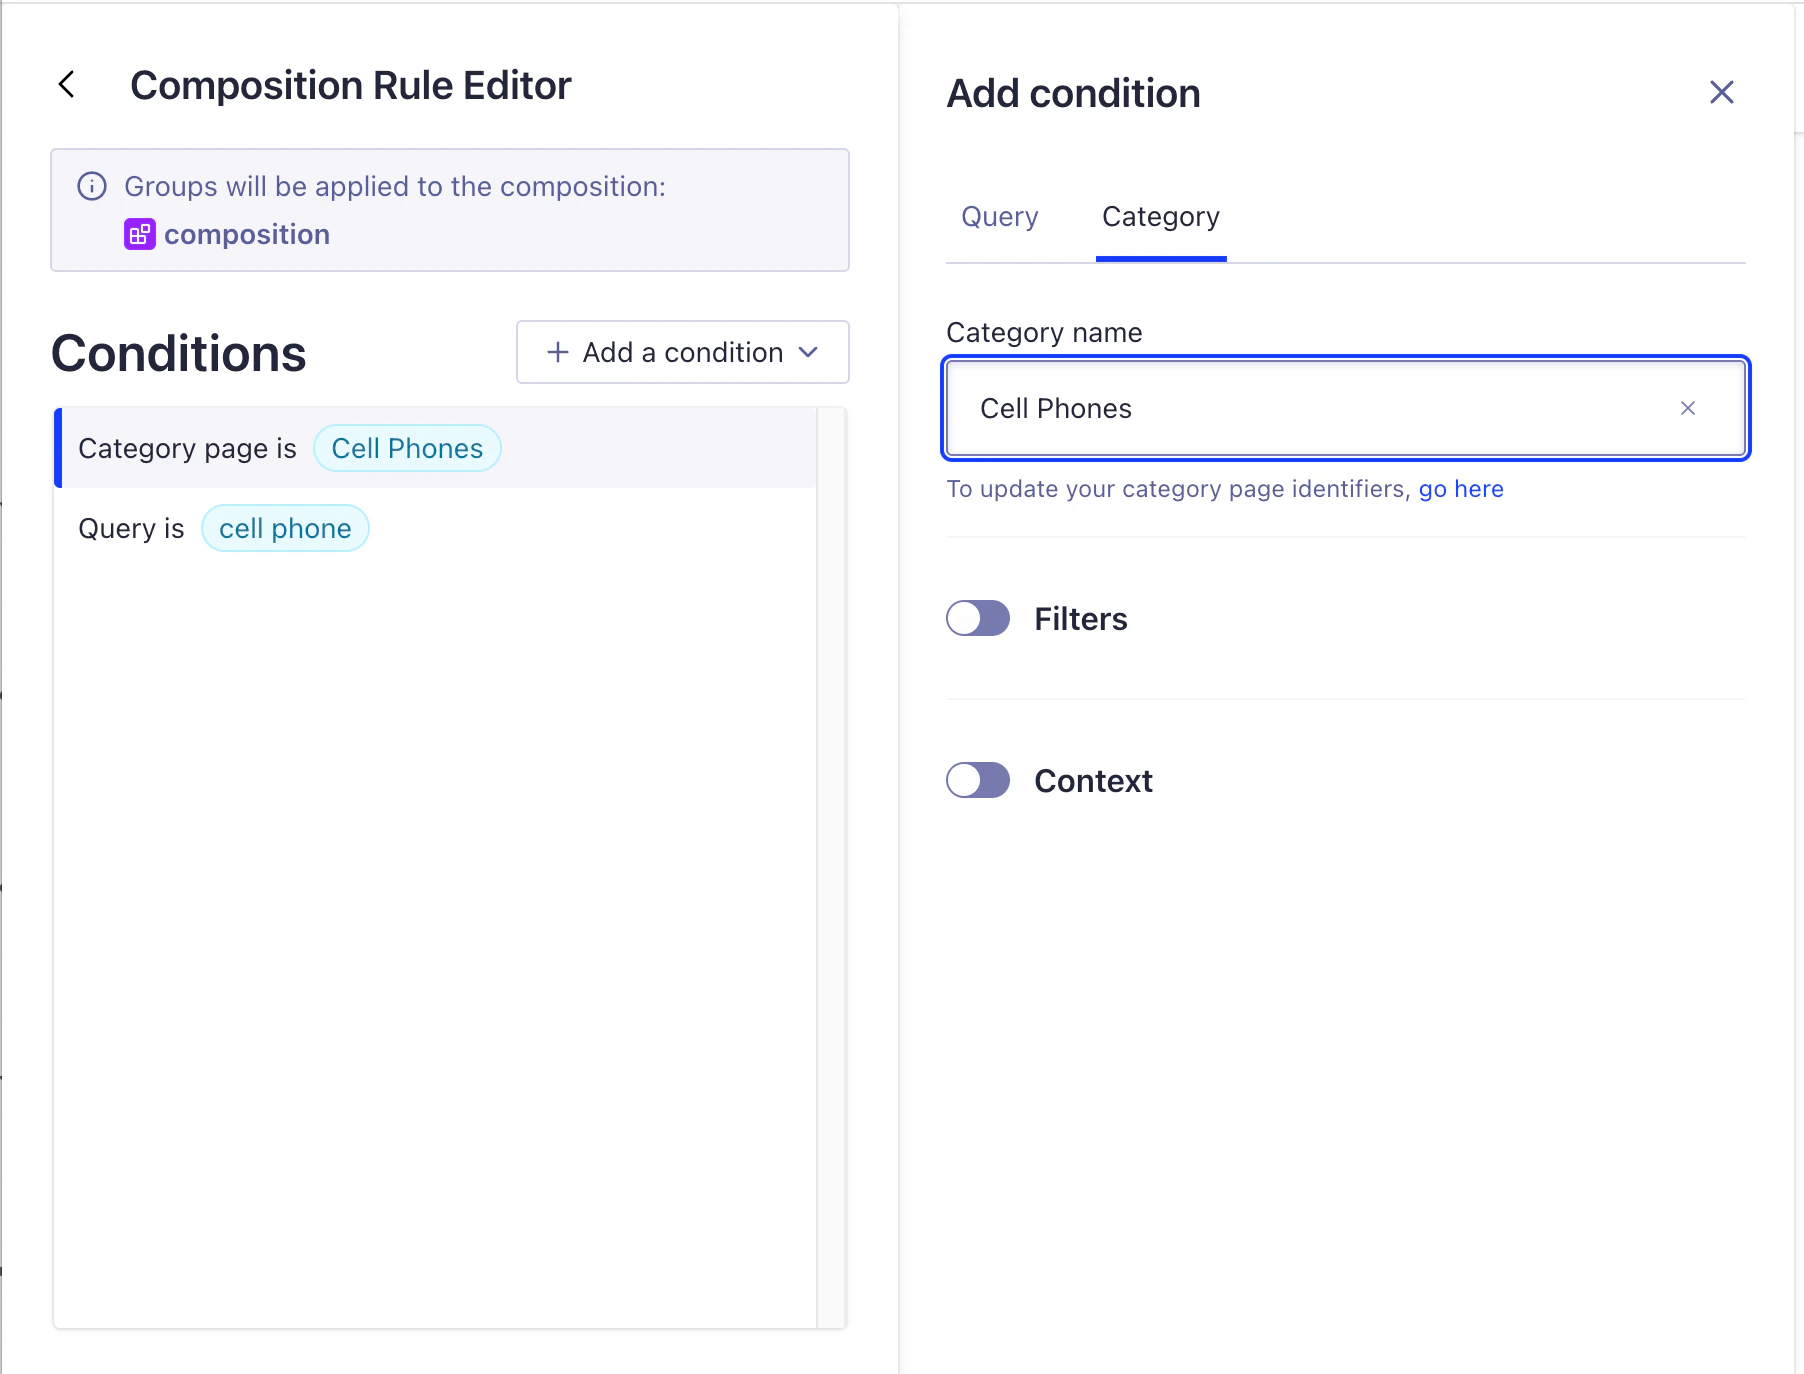
Task: Open the composition link in the banner
Action: point(247,234)
